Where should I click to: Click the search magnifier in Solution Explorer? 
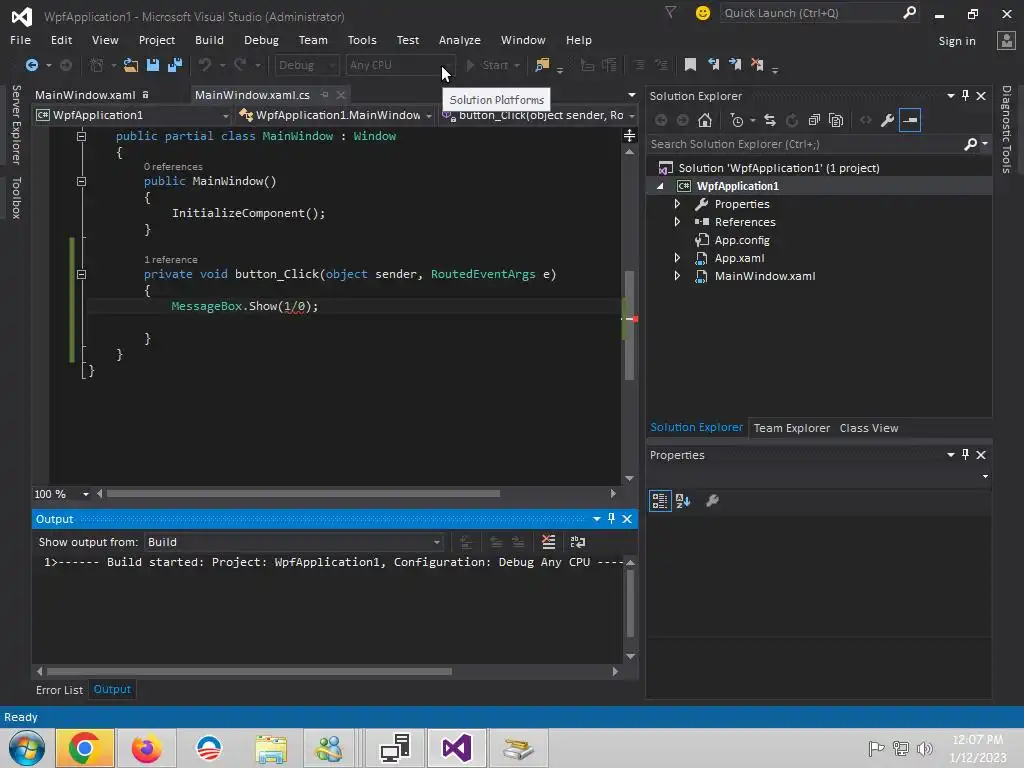point(970,144)
